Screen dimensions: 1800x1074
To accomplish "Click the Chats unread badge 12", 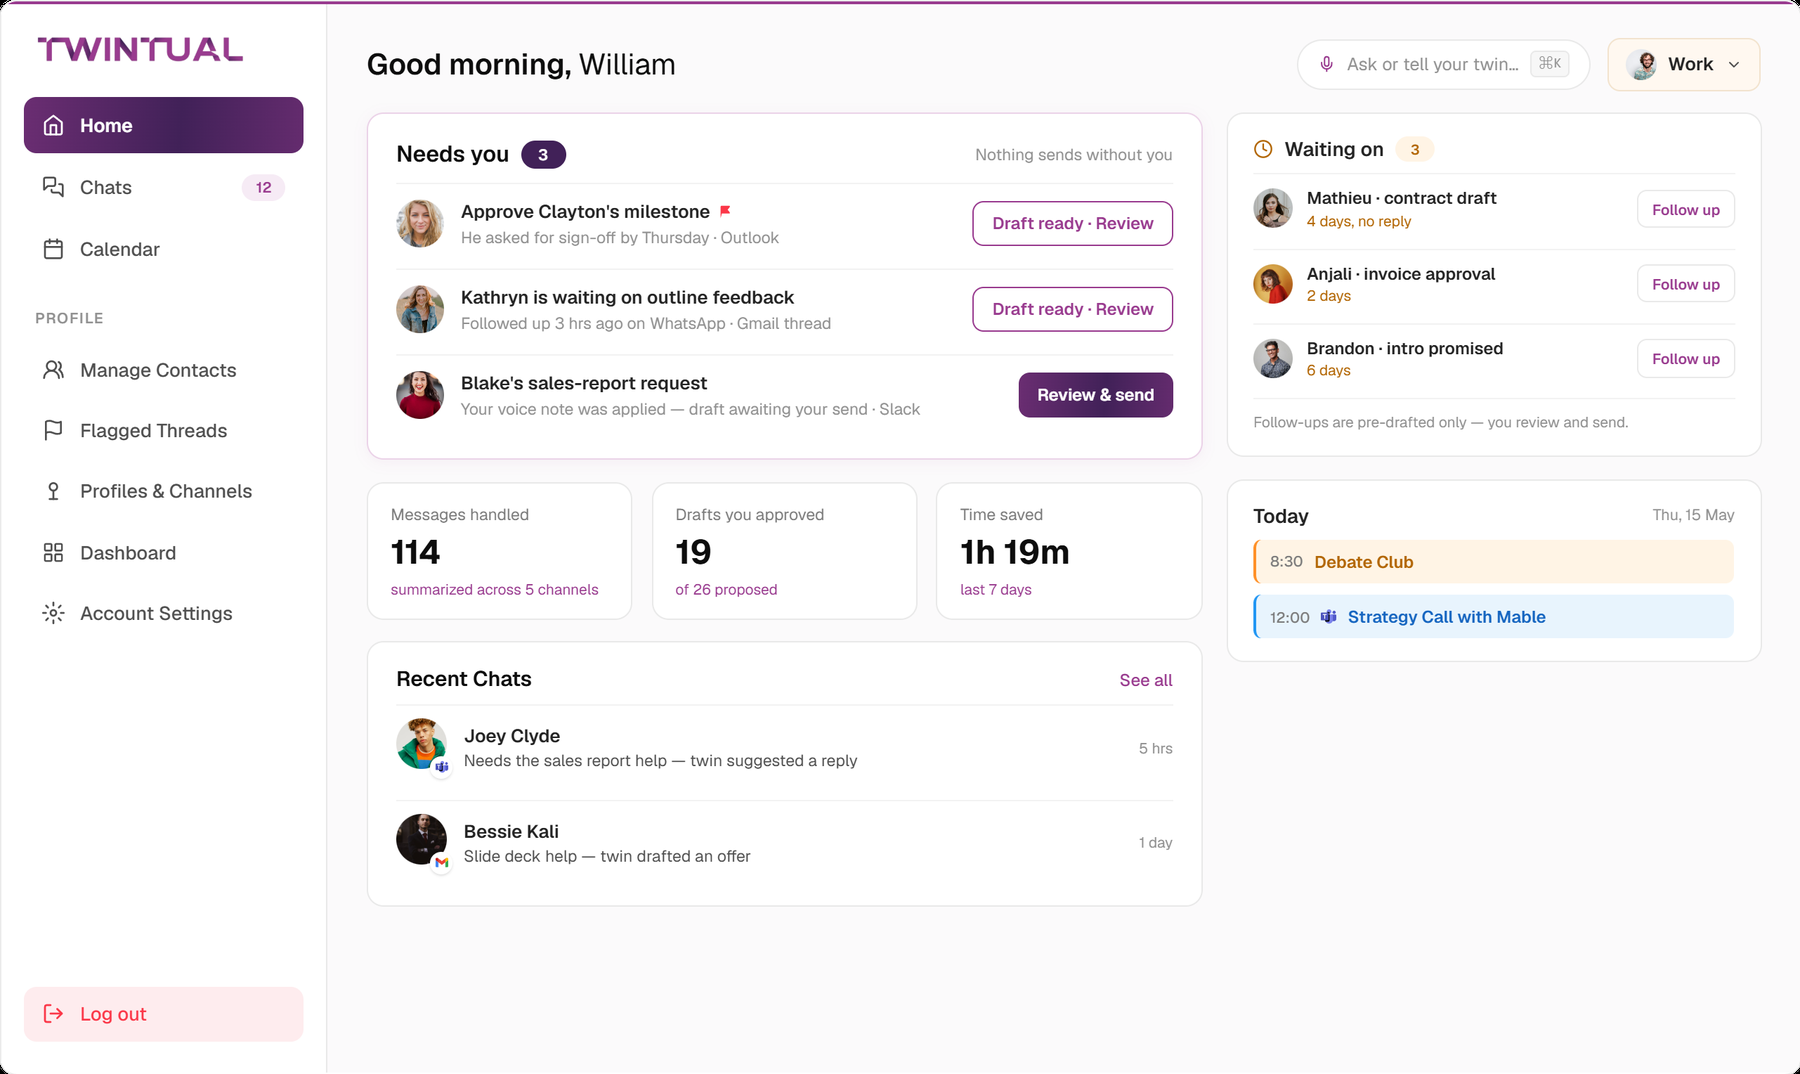I will tap(263, 187).
